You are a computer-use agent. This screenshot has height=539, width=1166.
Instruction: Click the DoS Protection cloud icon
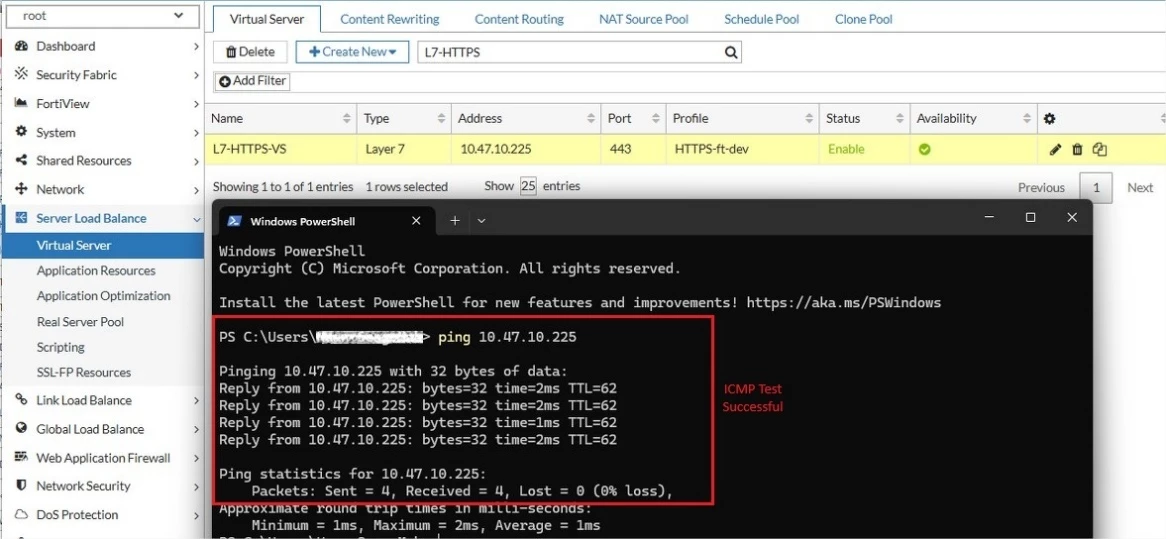(22, 514)
